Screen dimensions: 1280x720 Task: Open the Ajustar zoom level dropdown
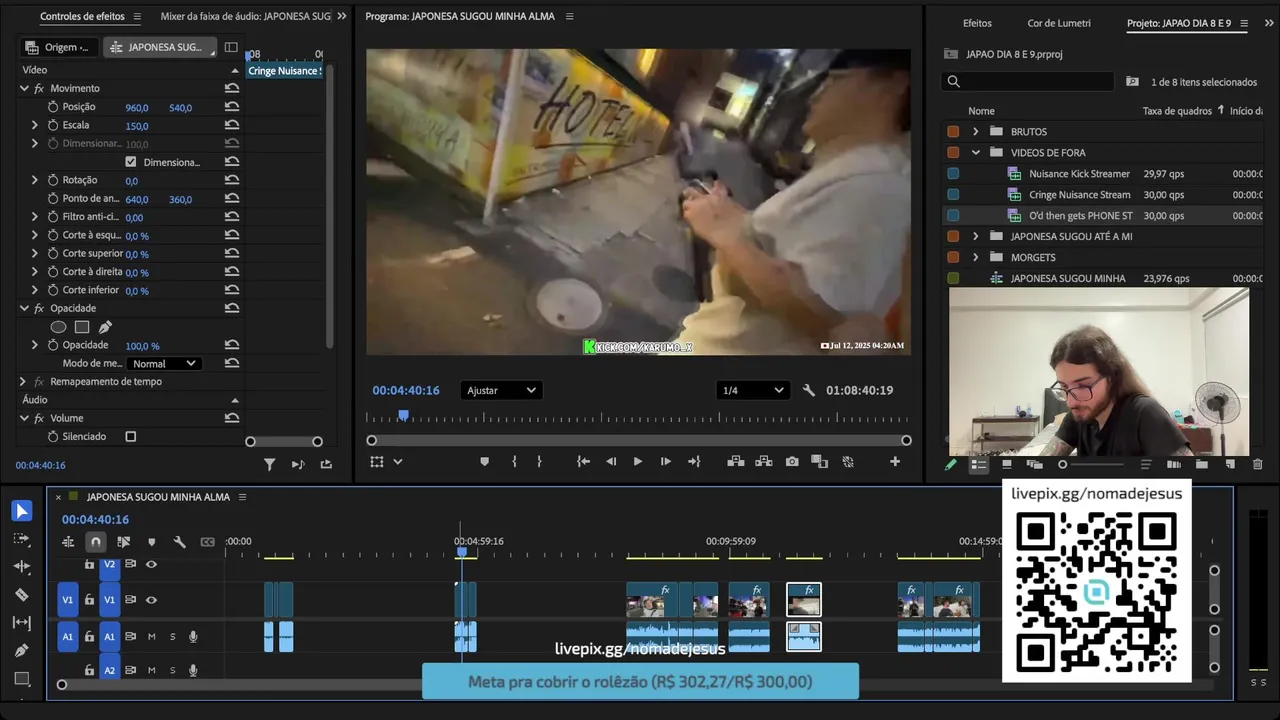tap(501, 390)
